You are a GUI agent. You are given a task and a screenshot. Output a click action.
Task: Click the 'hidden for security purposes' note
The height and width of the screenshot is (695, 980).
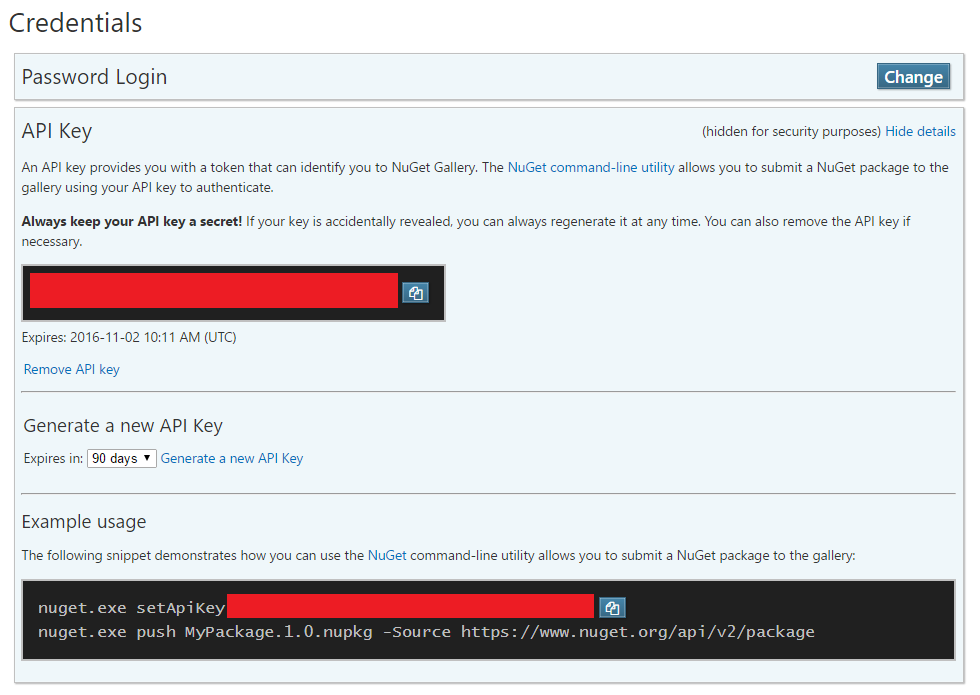tap(791, 132)
